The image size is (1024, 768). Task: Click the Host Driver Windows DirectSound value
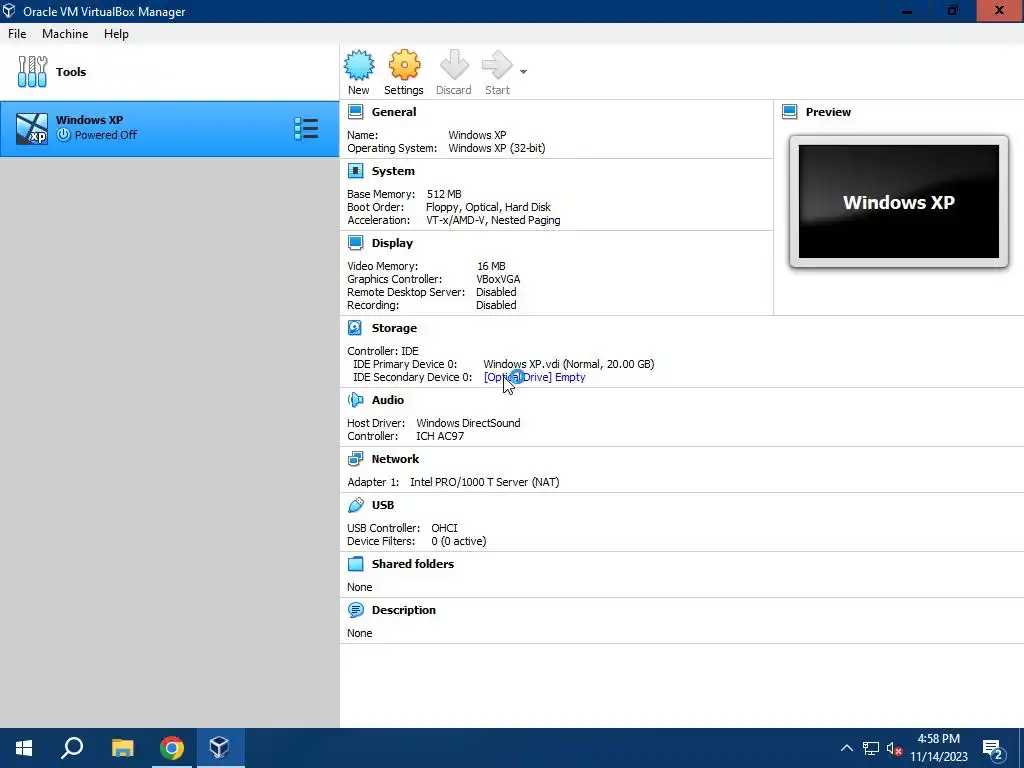(x=468, y=423)
